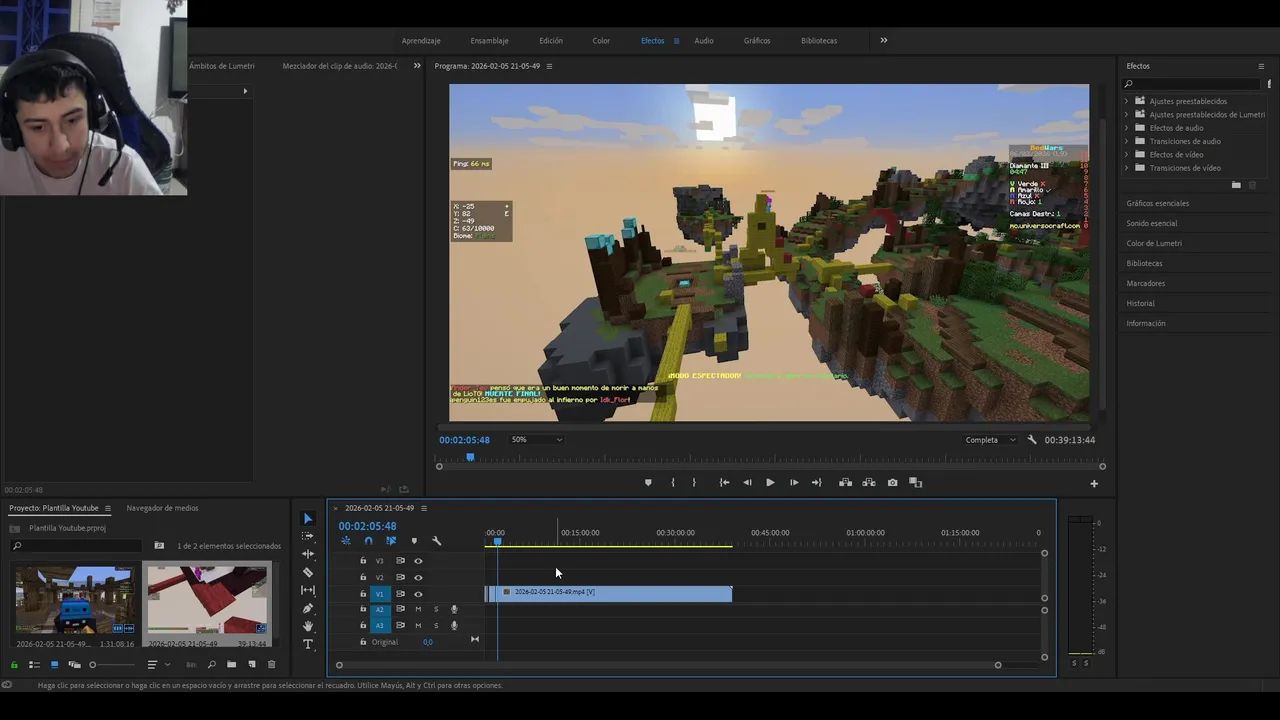Switch to Ensamblaje workspace
The height and width of the screenshot is (720, 1280).
click(489, 41)
